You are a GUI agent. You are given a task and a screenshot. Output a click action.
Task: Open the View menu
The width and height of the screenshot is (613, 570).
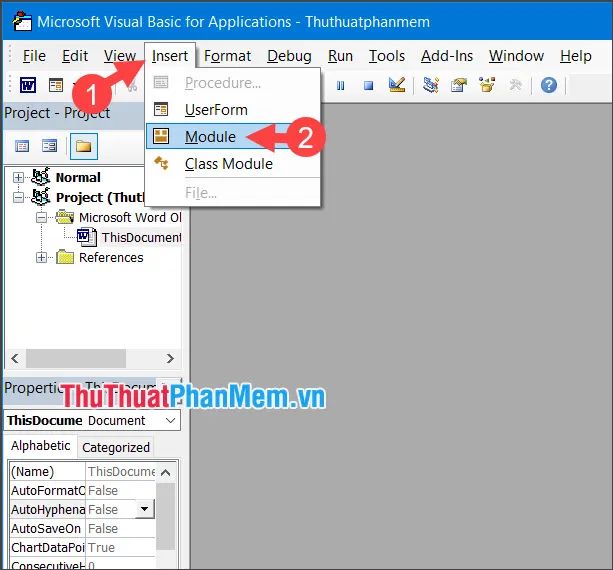pos(120,56)
